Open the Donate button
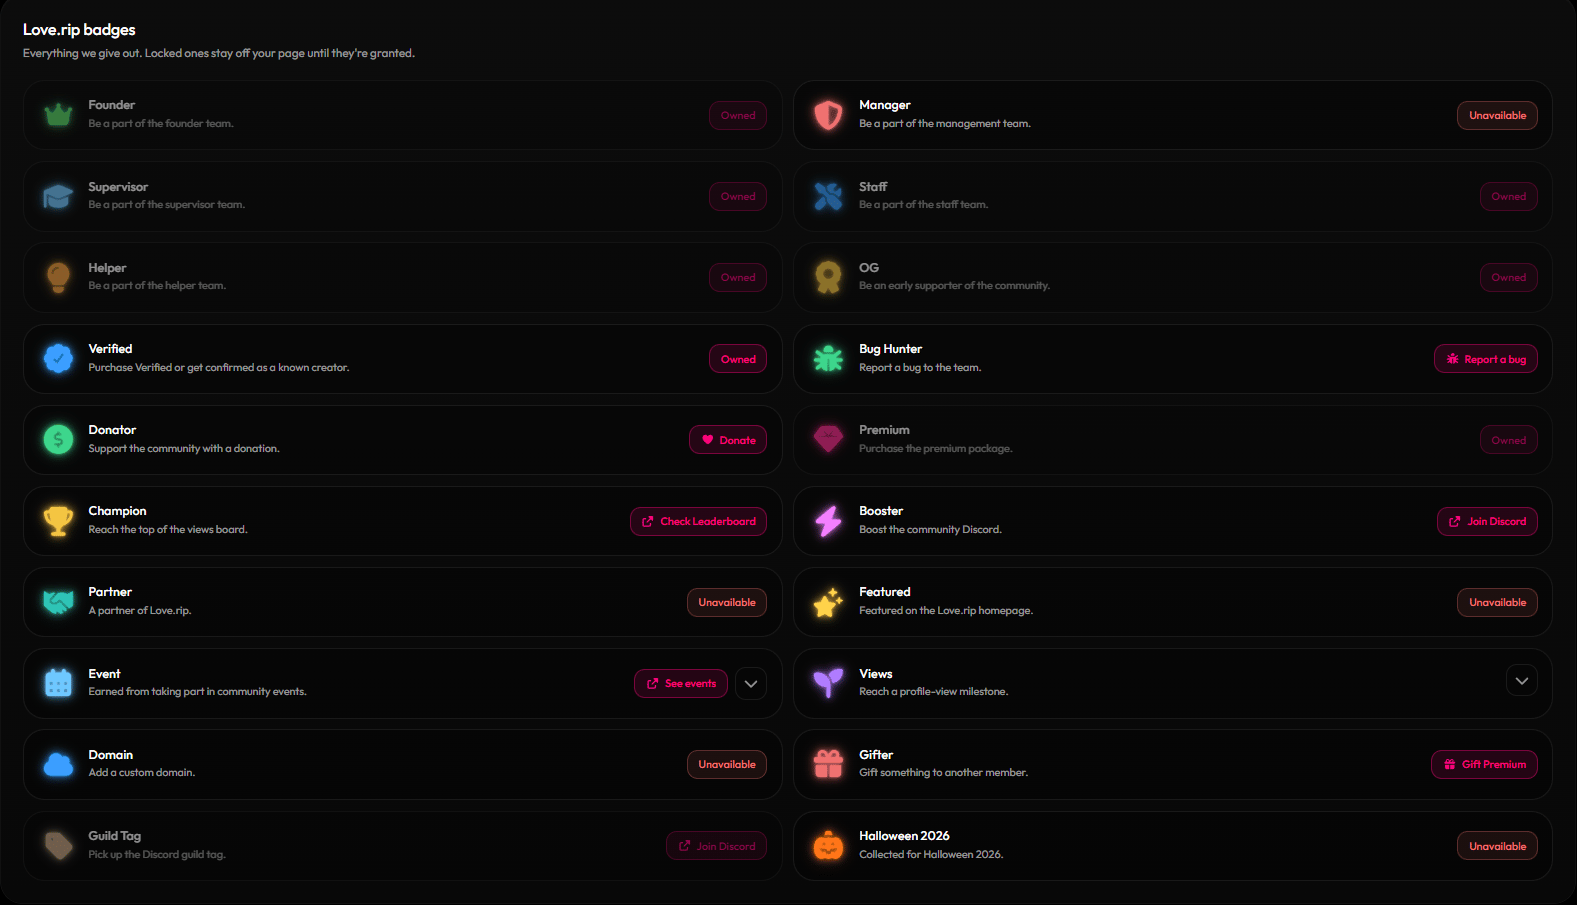 728,440
